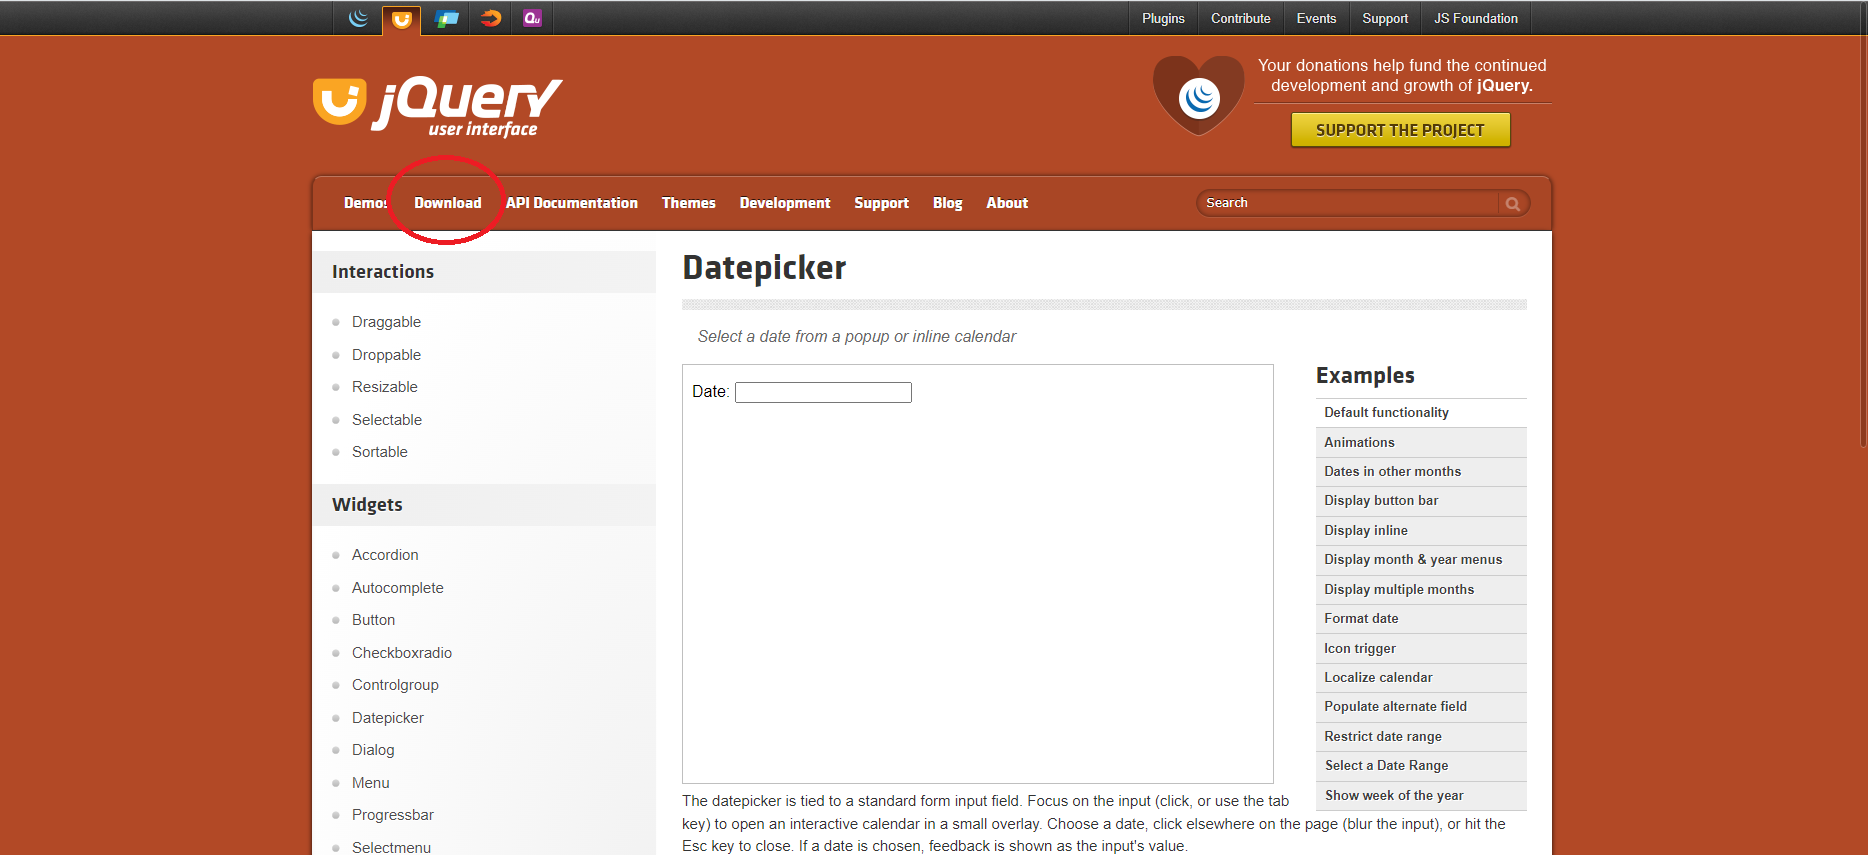Open Resizable demo

coord(385,387)
